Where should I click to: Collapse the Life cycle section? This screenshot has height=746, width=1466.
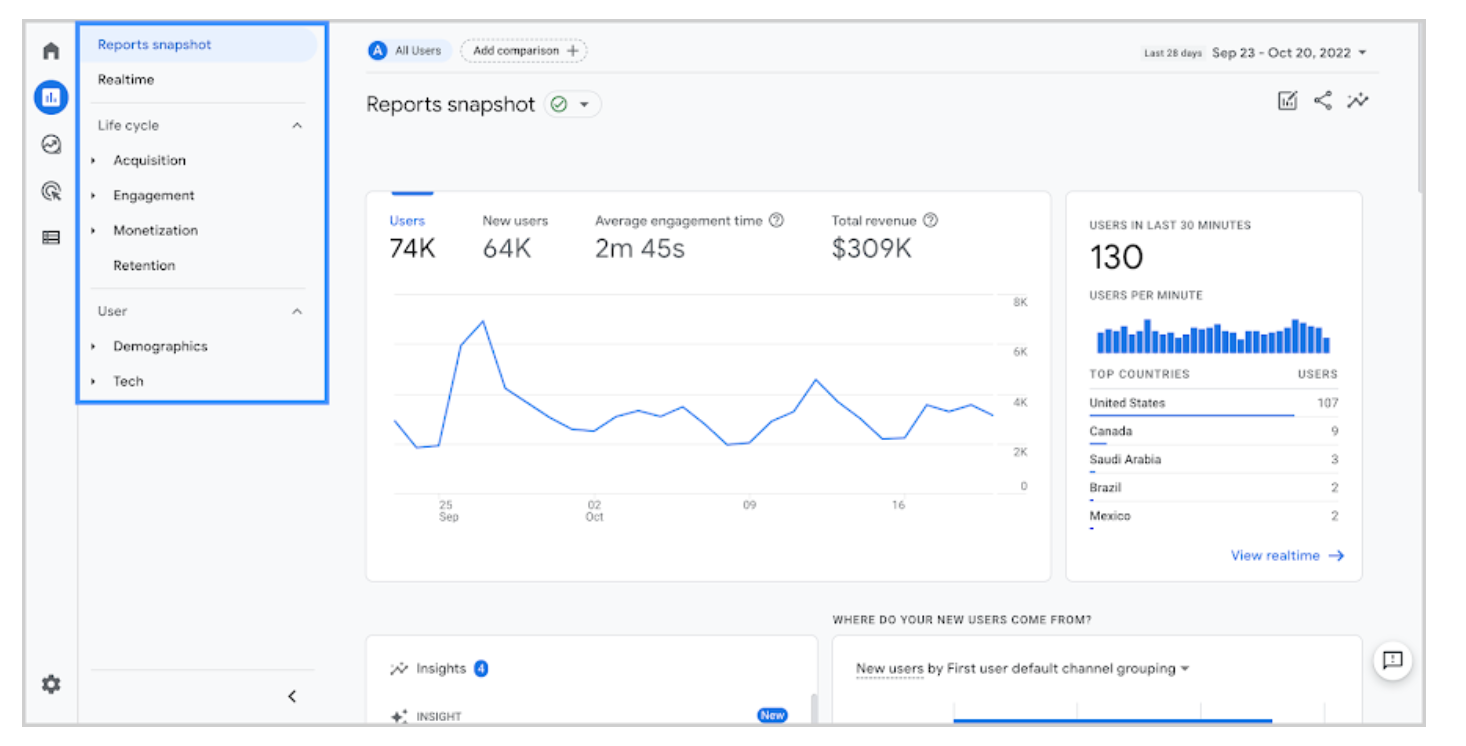[297, 126]
